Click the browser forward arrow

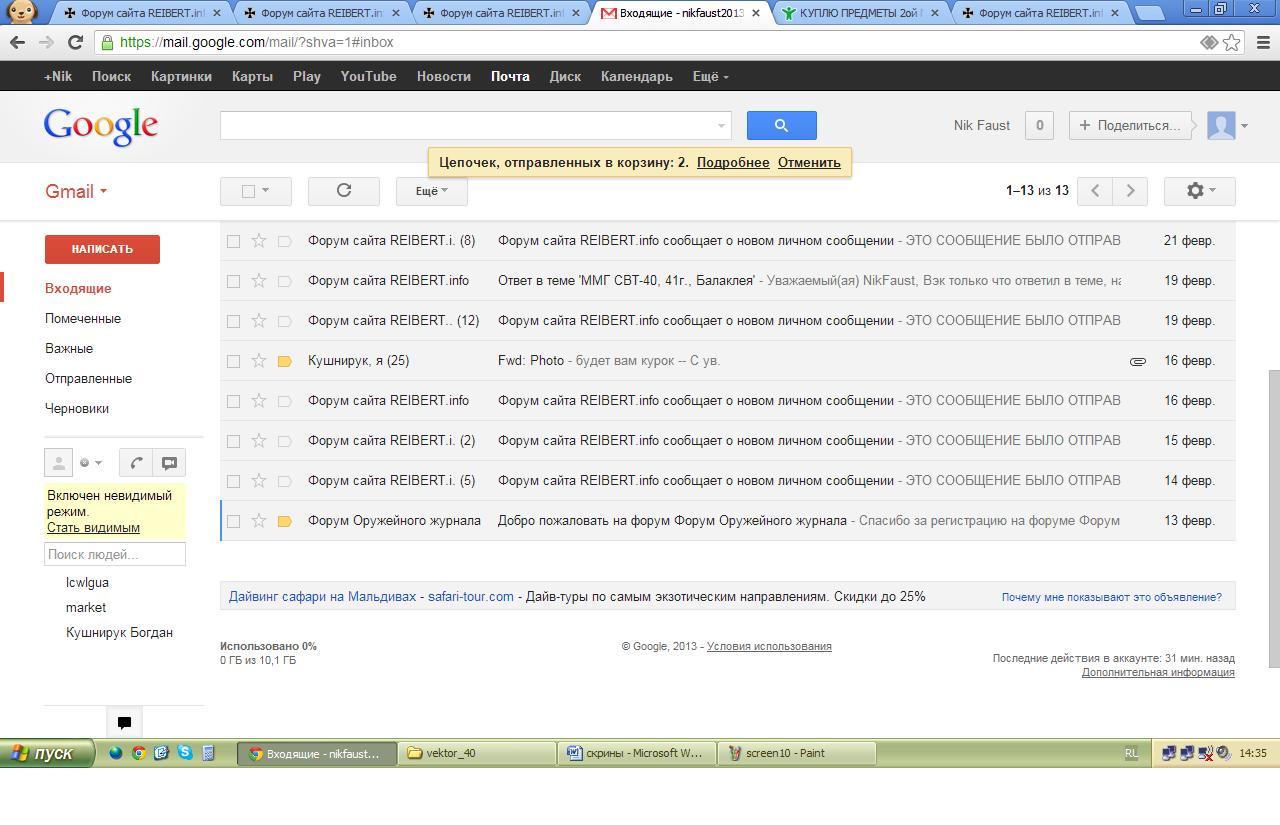click(46, 43)
